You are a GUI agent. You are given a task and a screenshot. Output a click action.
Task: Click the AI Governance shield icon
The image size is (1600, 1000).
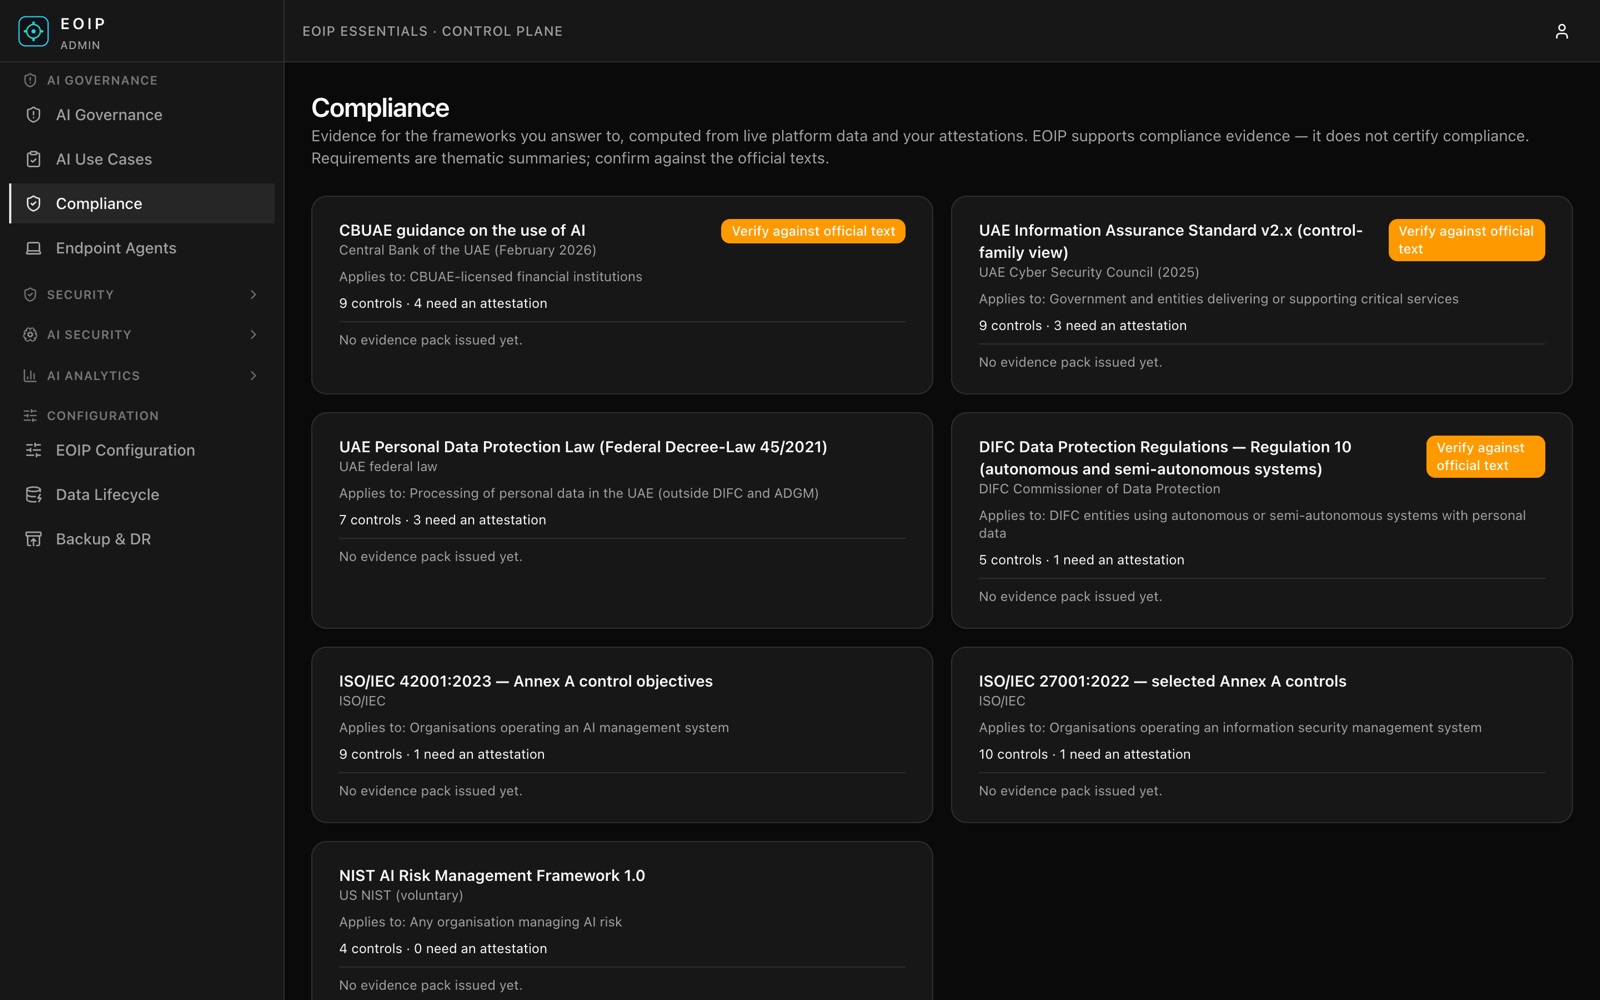pos(33,115)
